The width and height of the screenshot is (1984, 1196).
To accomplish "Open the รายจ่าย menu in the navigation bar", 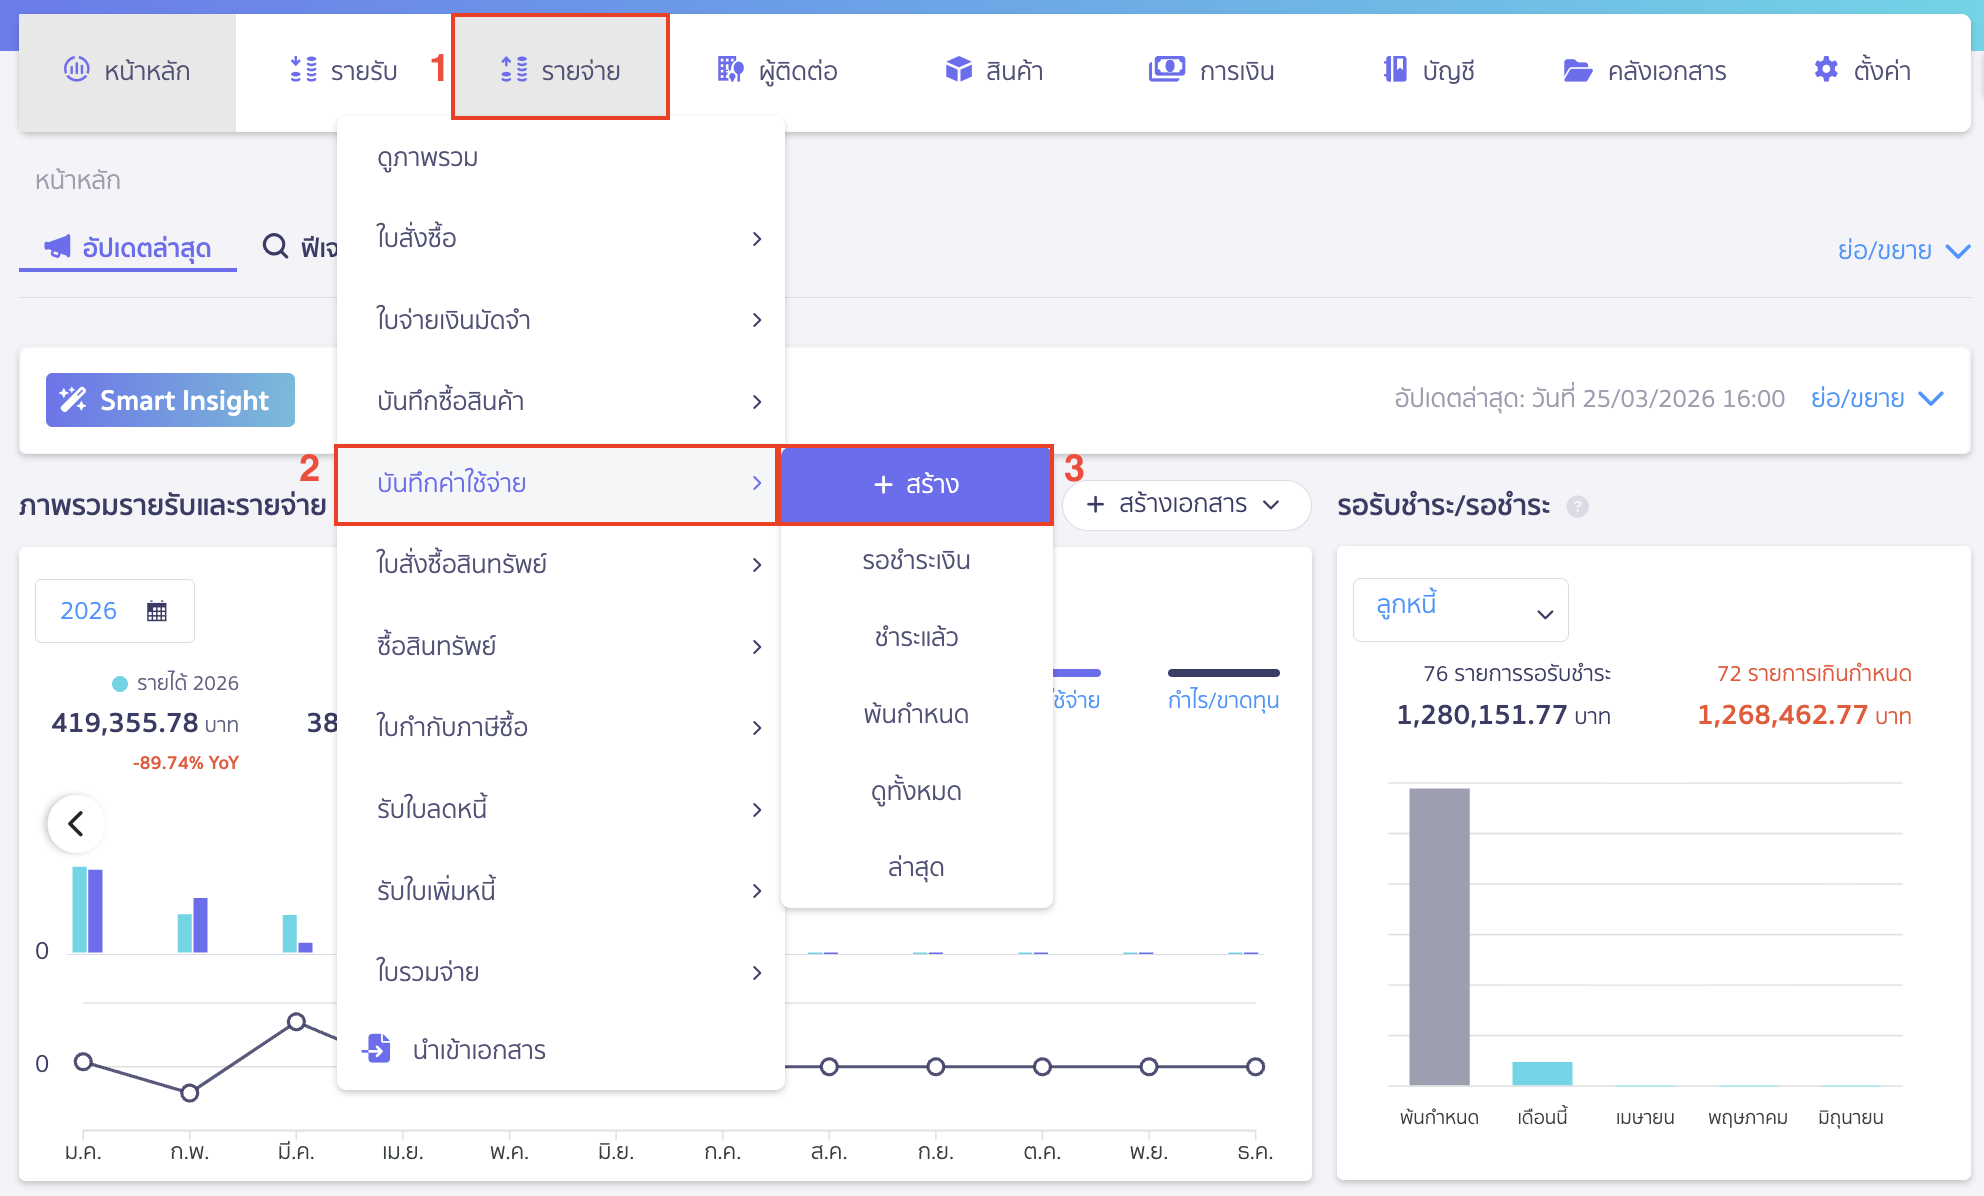I will click(560, 68).
